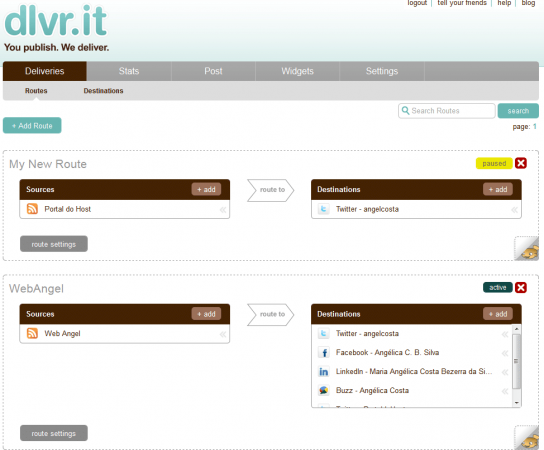Expand Facebook destination chevron
Viewport: 544px width, 450px height.
point(505,353)
